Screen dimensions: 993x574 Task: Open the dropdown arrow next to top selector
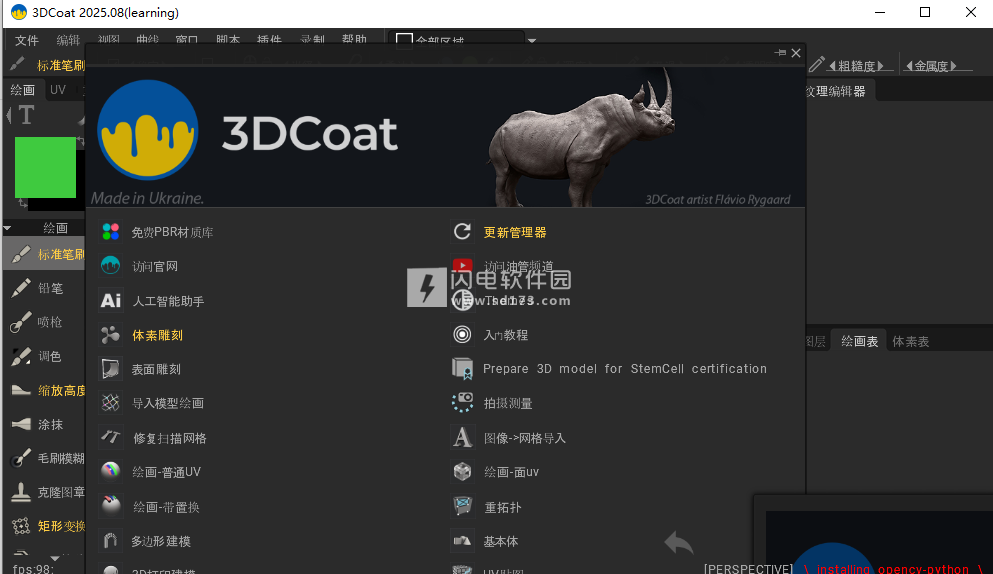coord(532,41)
